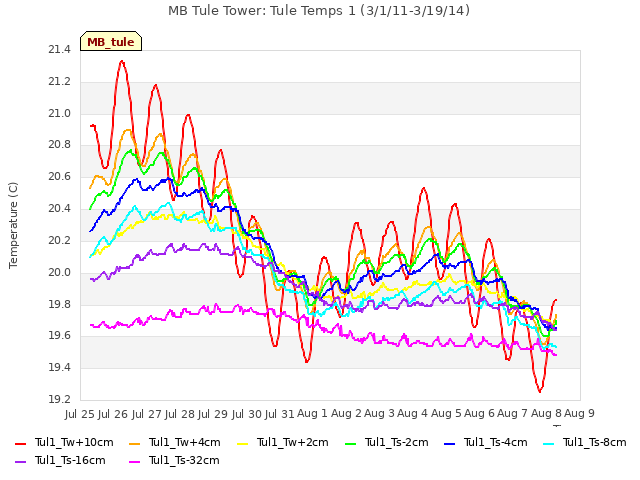
Task: Click the MB_tule label box
Action: (111, 41)
